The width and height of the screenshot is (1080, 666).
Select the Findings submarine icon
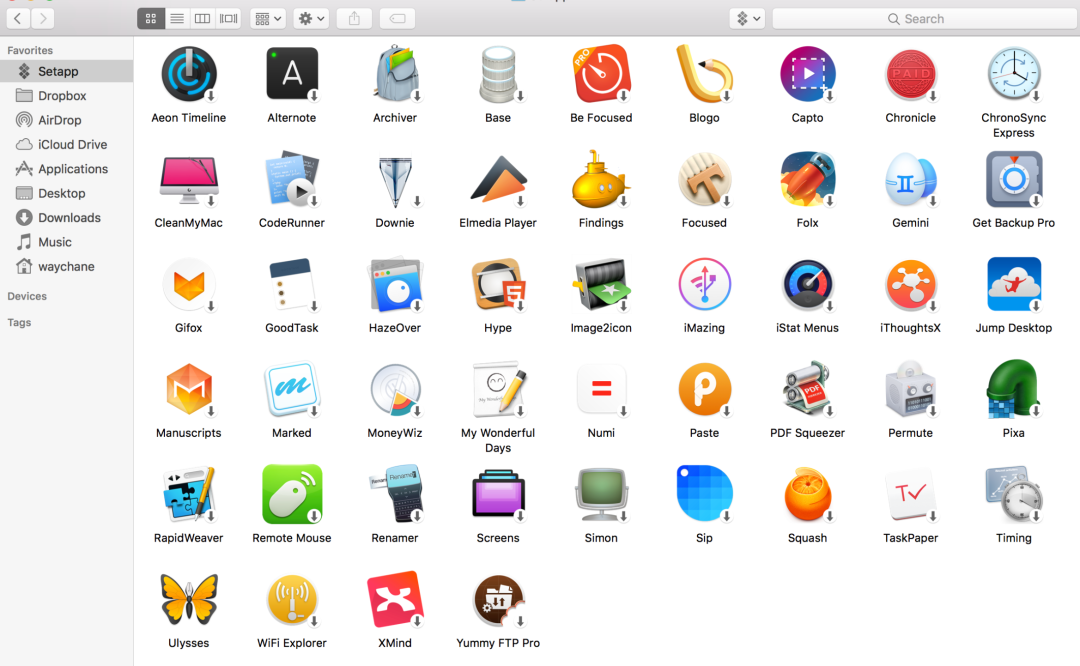point(601,179)
